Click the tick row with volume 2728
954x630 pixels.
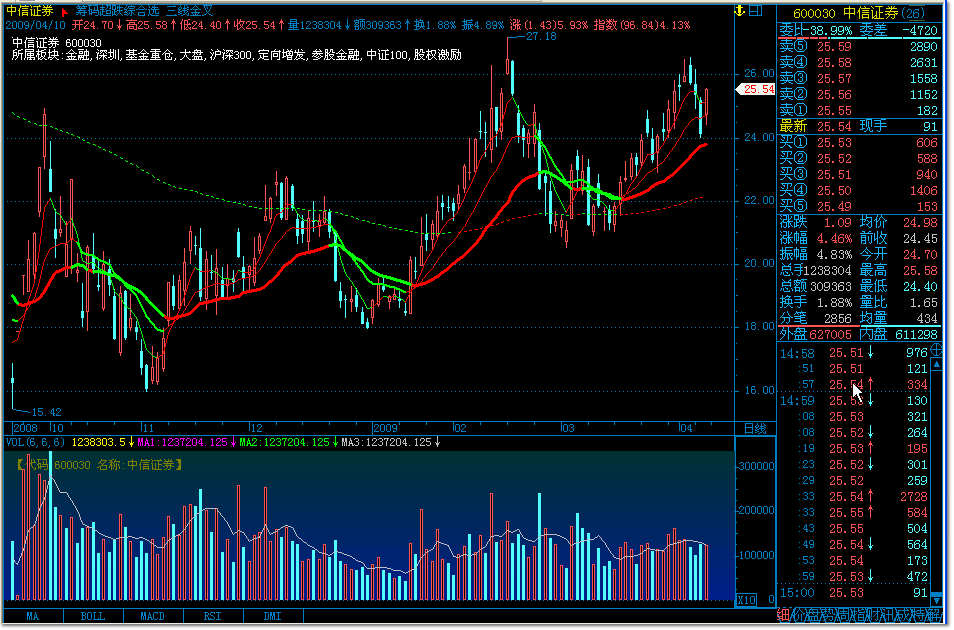point(854,497)
